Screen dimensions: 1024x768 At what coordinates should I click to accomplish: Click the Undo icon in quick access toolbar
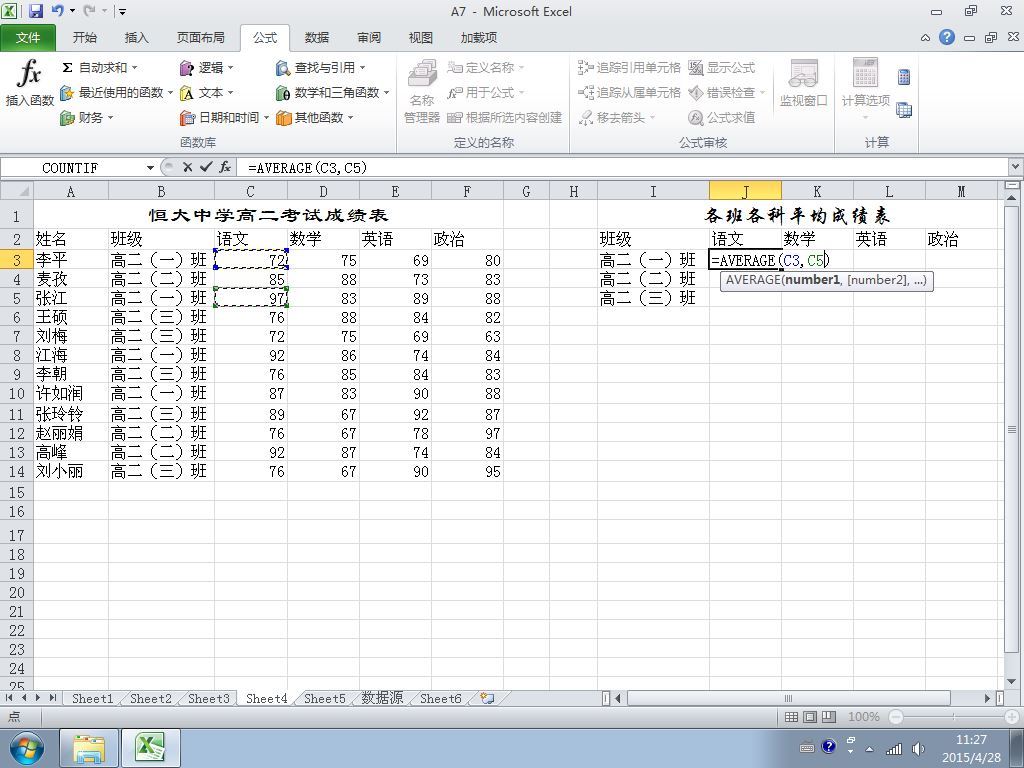point(57,11)
